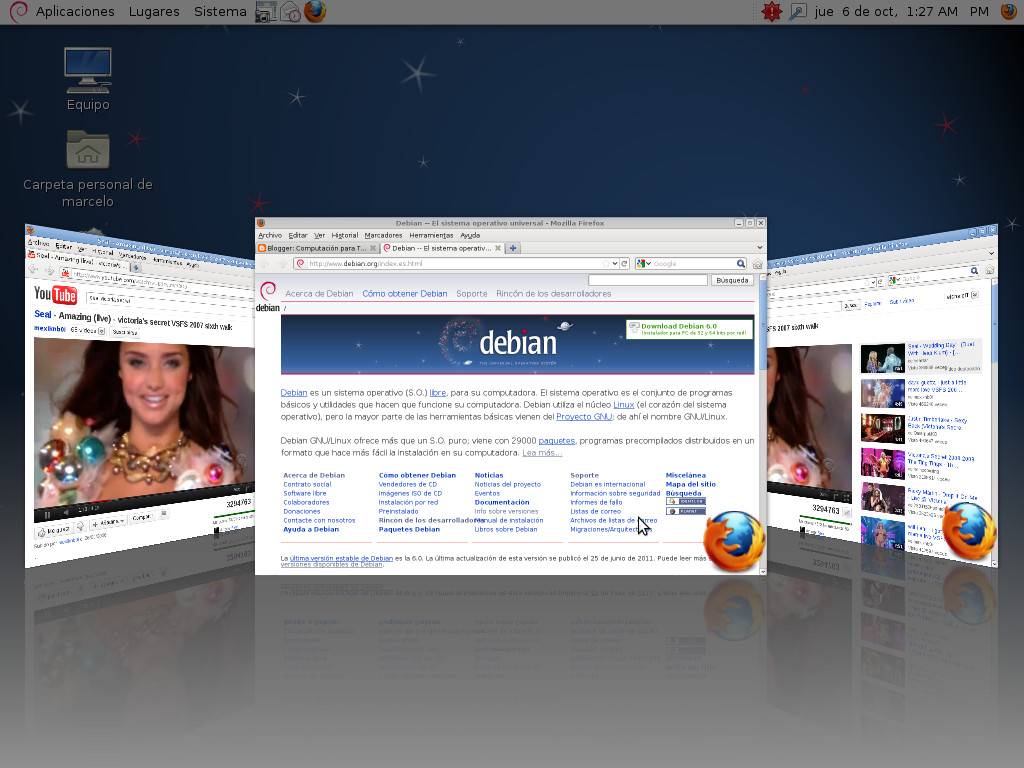Screen dimensions: 1024x768
Task: Click the Back navigation arrow
Action: 263,263
